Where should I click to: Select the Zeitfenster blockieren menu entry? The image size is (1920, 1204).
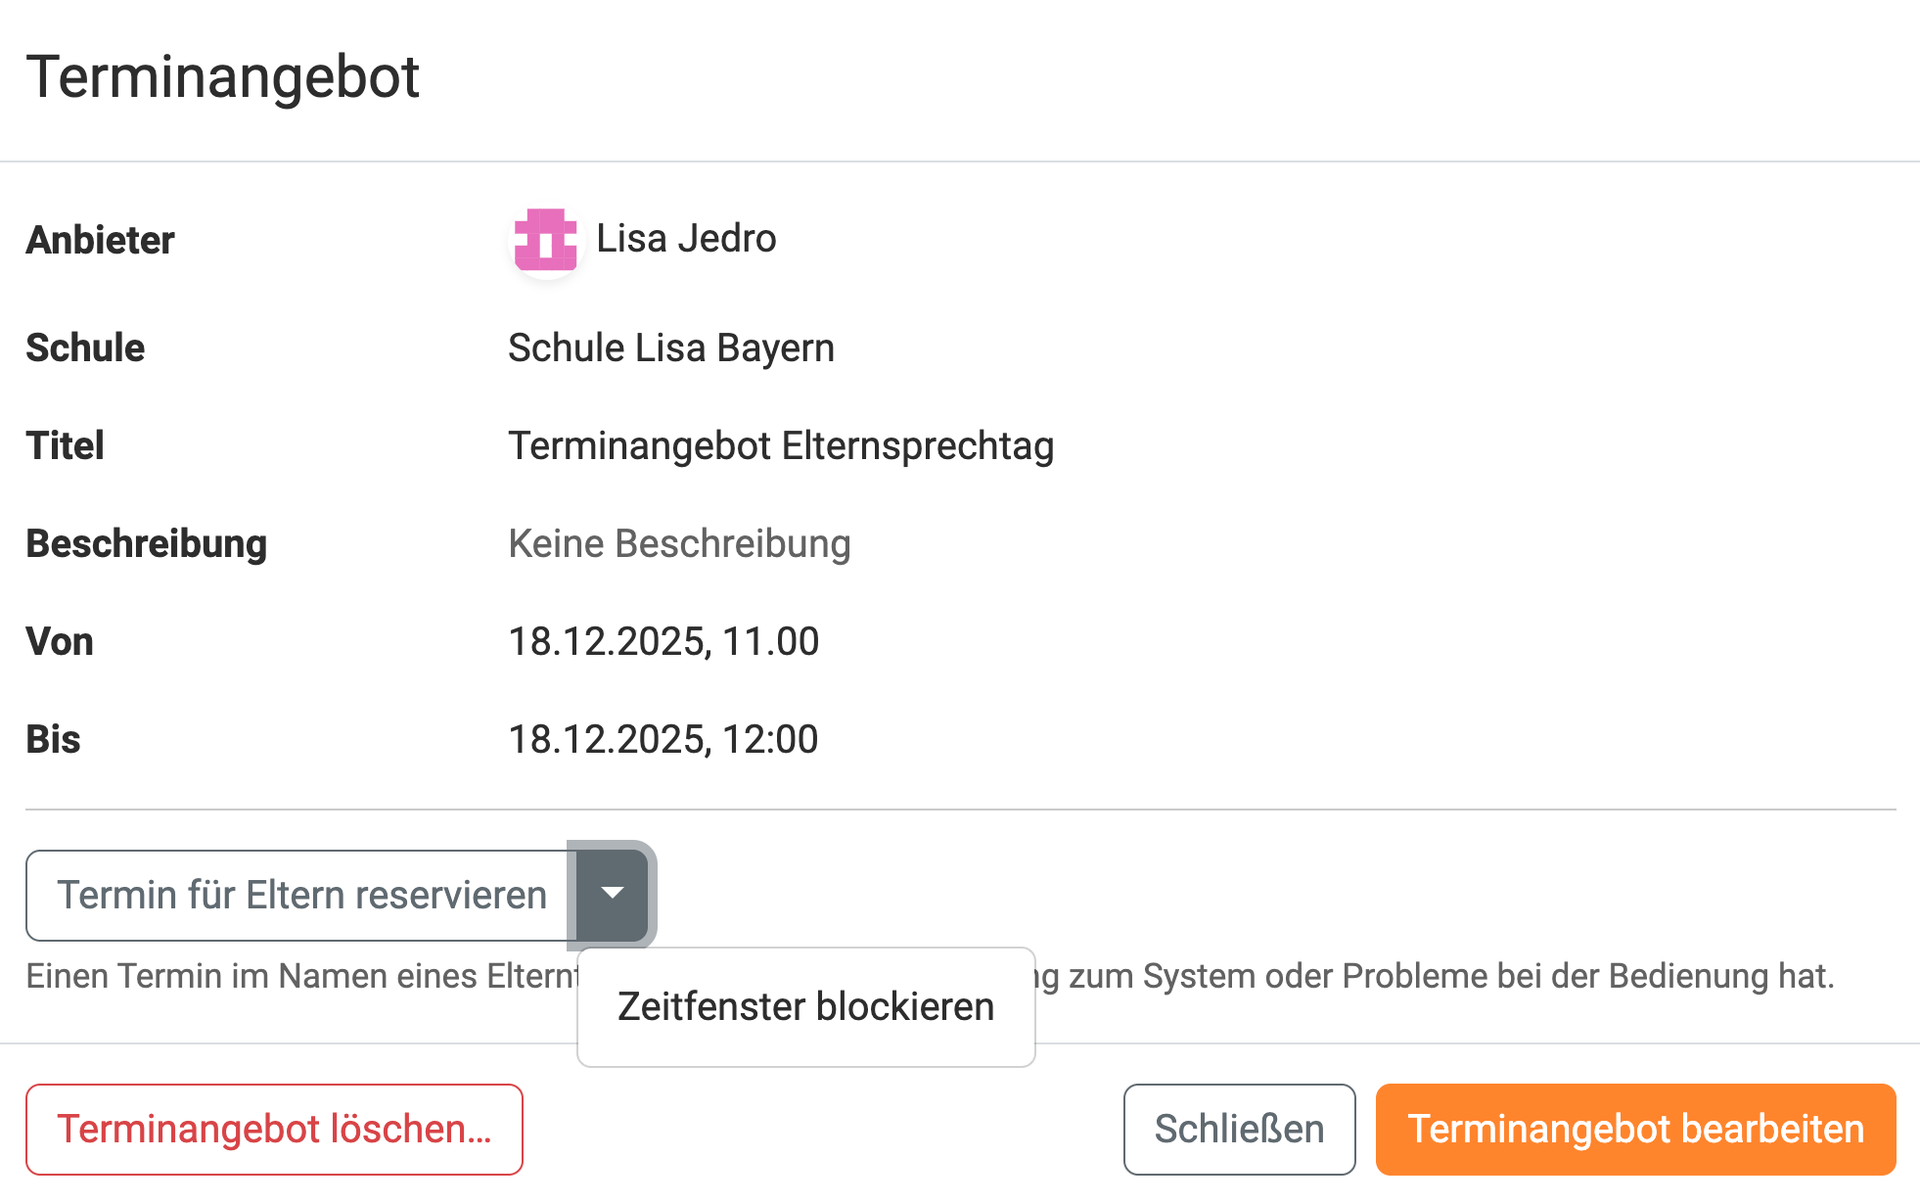point(805,1007)
